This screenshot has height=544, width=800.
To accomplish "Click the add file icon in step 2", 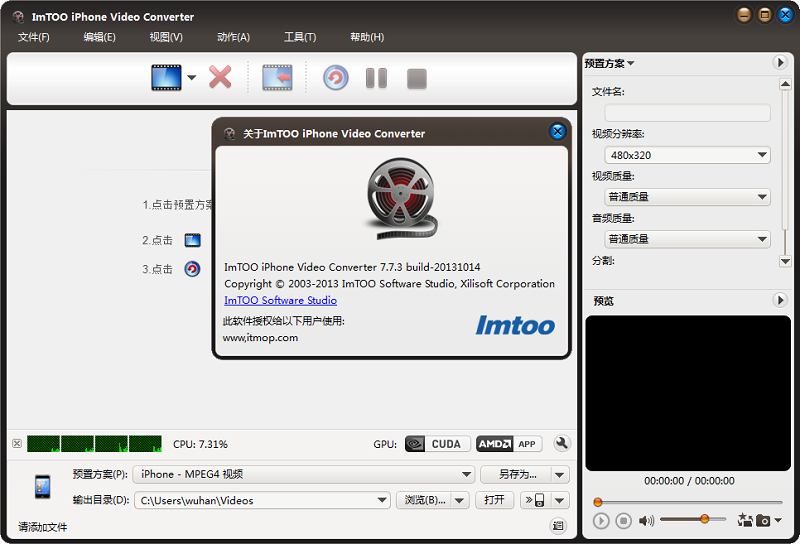I will [192, 240].
